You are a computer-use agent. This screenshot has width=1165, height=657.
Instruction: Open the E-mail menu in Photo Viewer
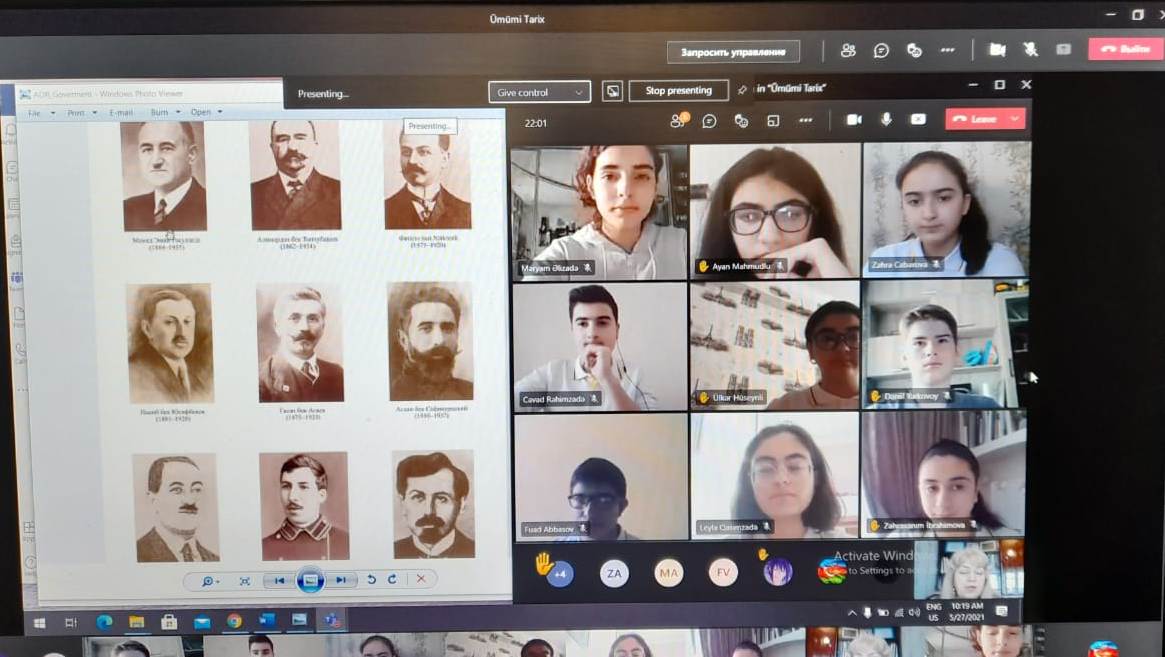point(120,113)
